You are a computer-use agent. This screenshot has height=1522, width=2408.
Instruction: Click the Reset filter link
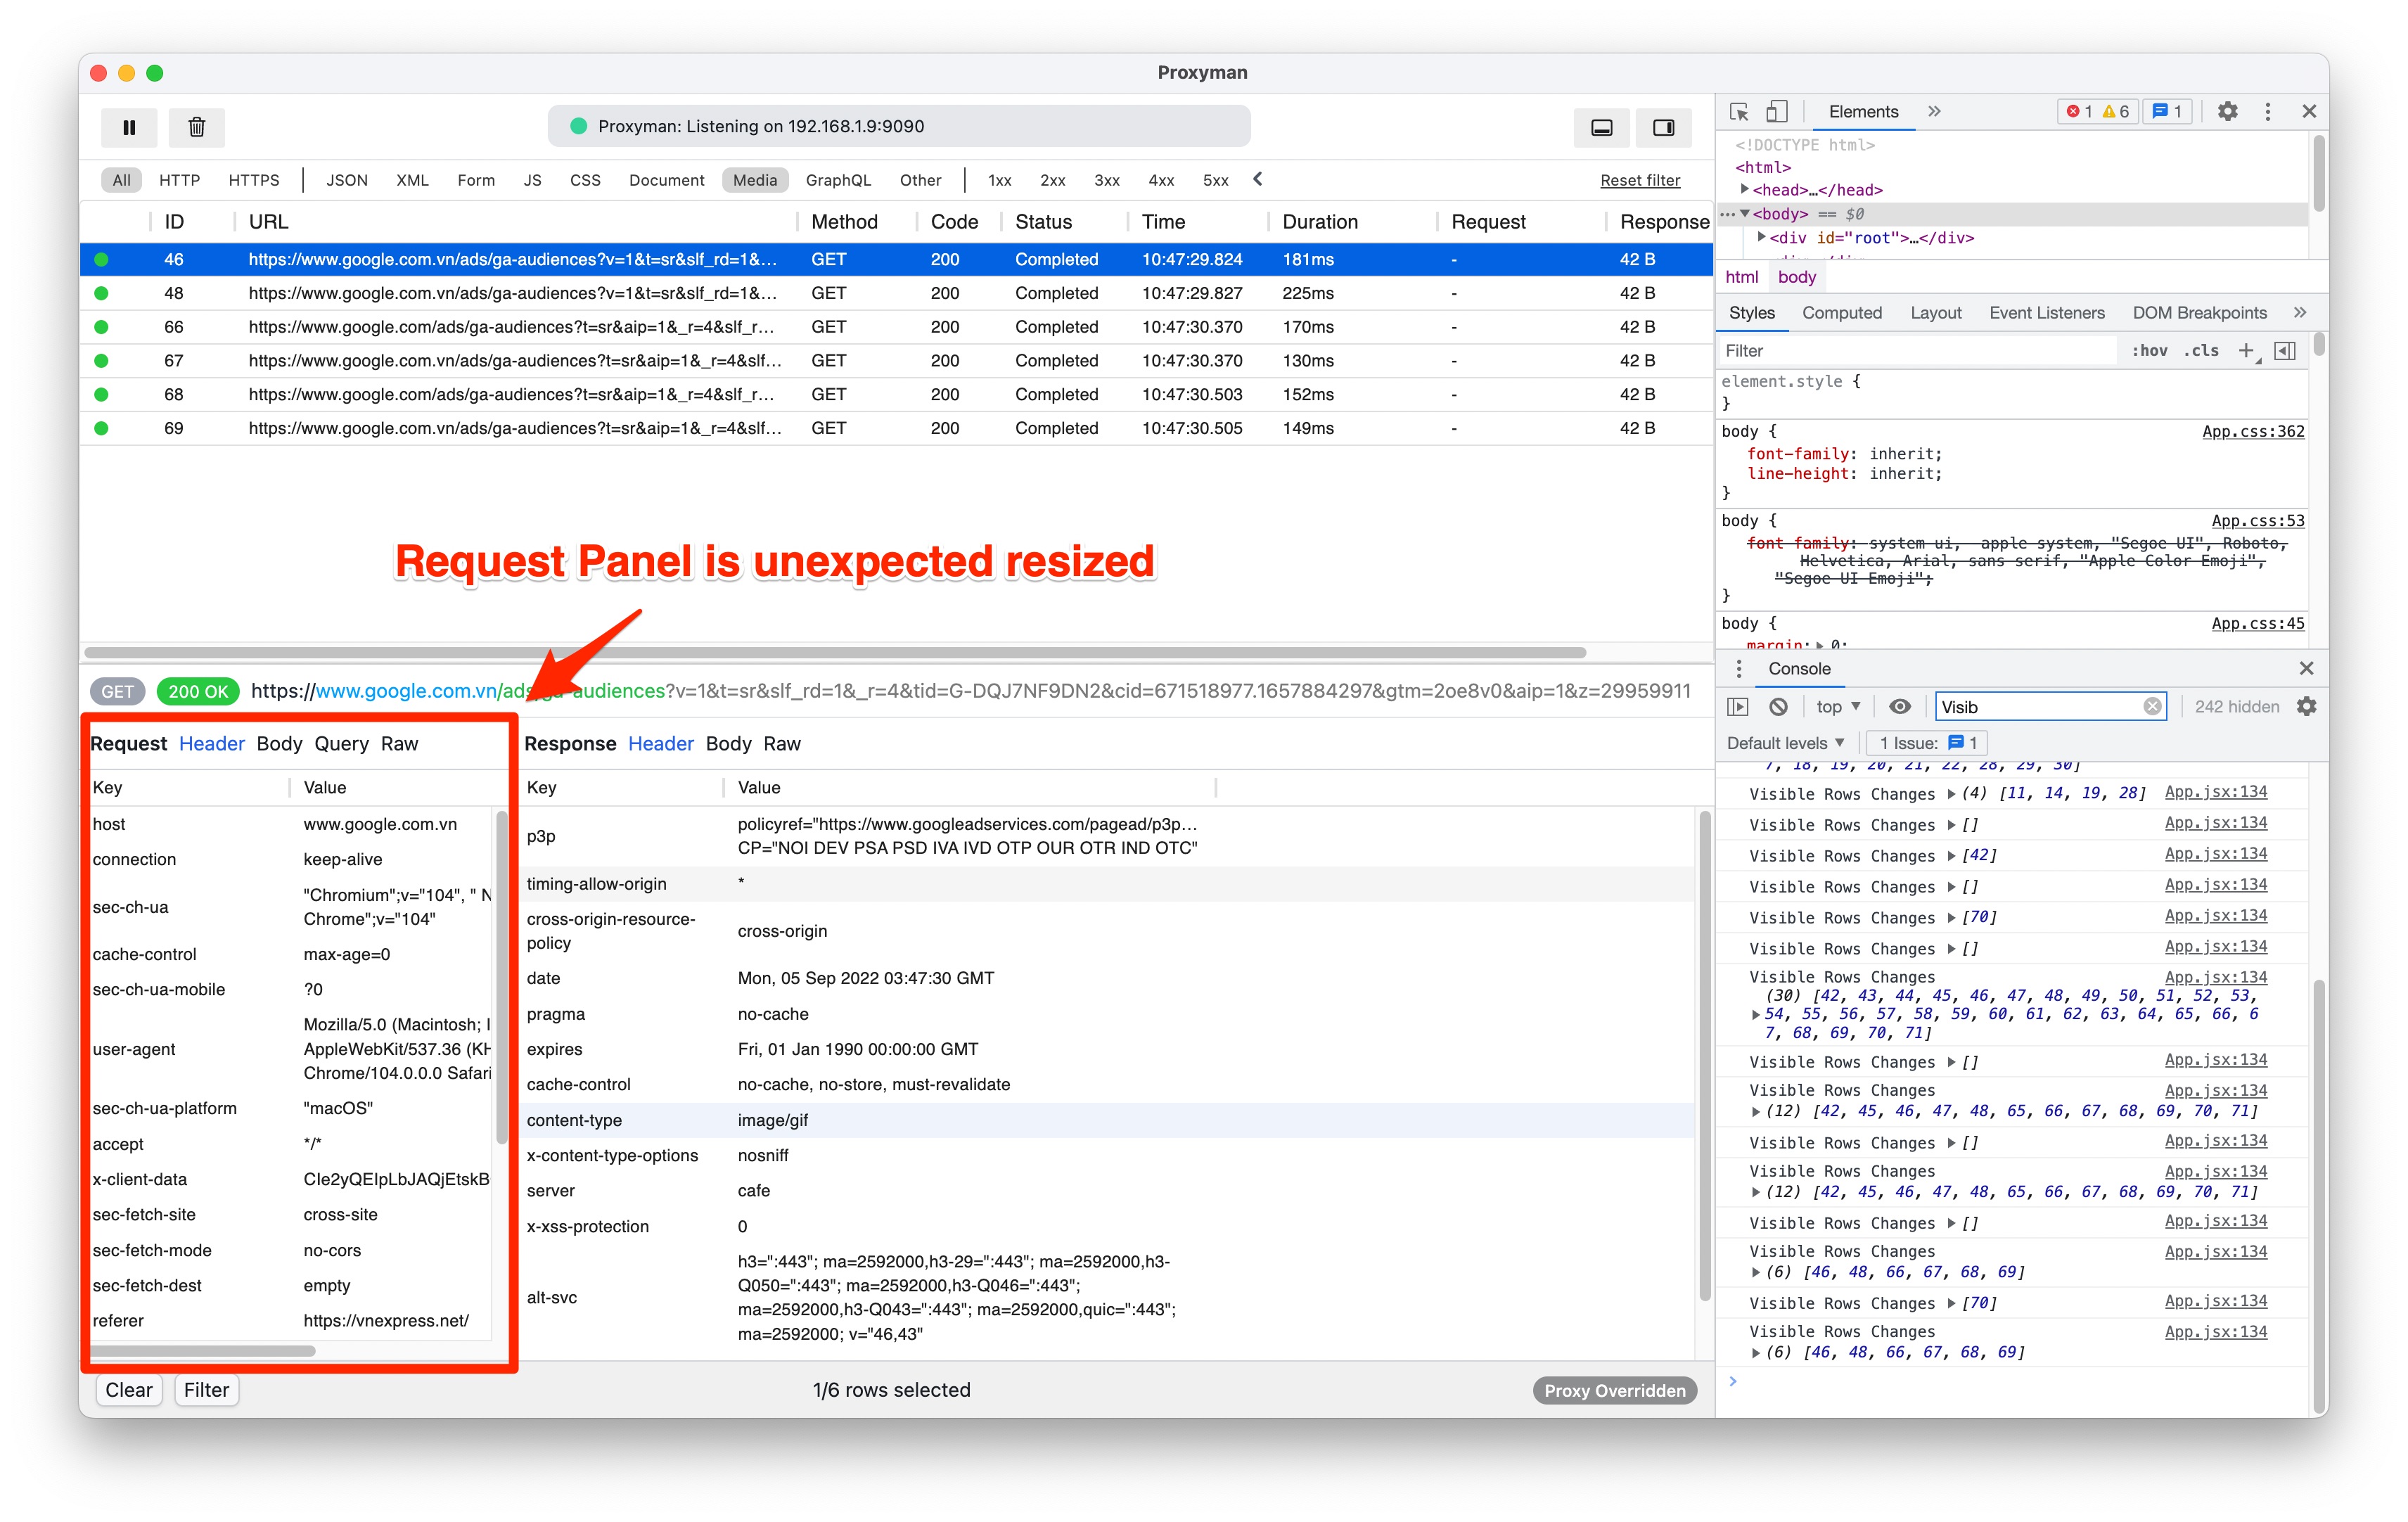1639,180
